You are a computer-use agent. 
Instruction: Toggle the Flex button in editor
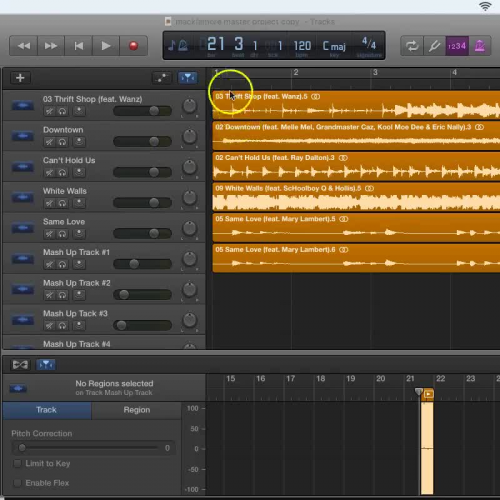[20, 365]
